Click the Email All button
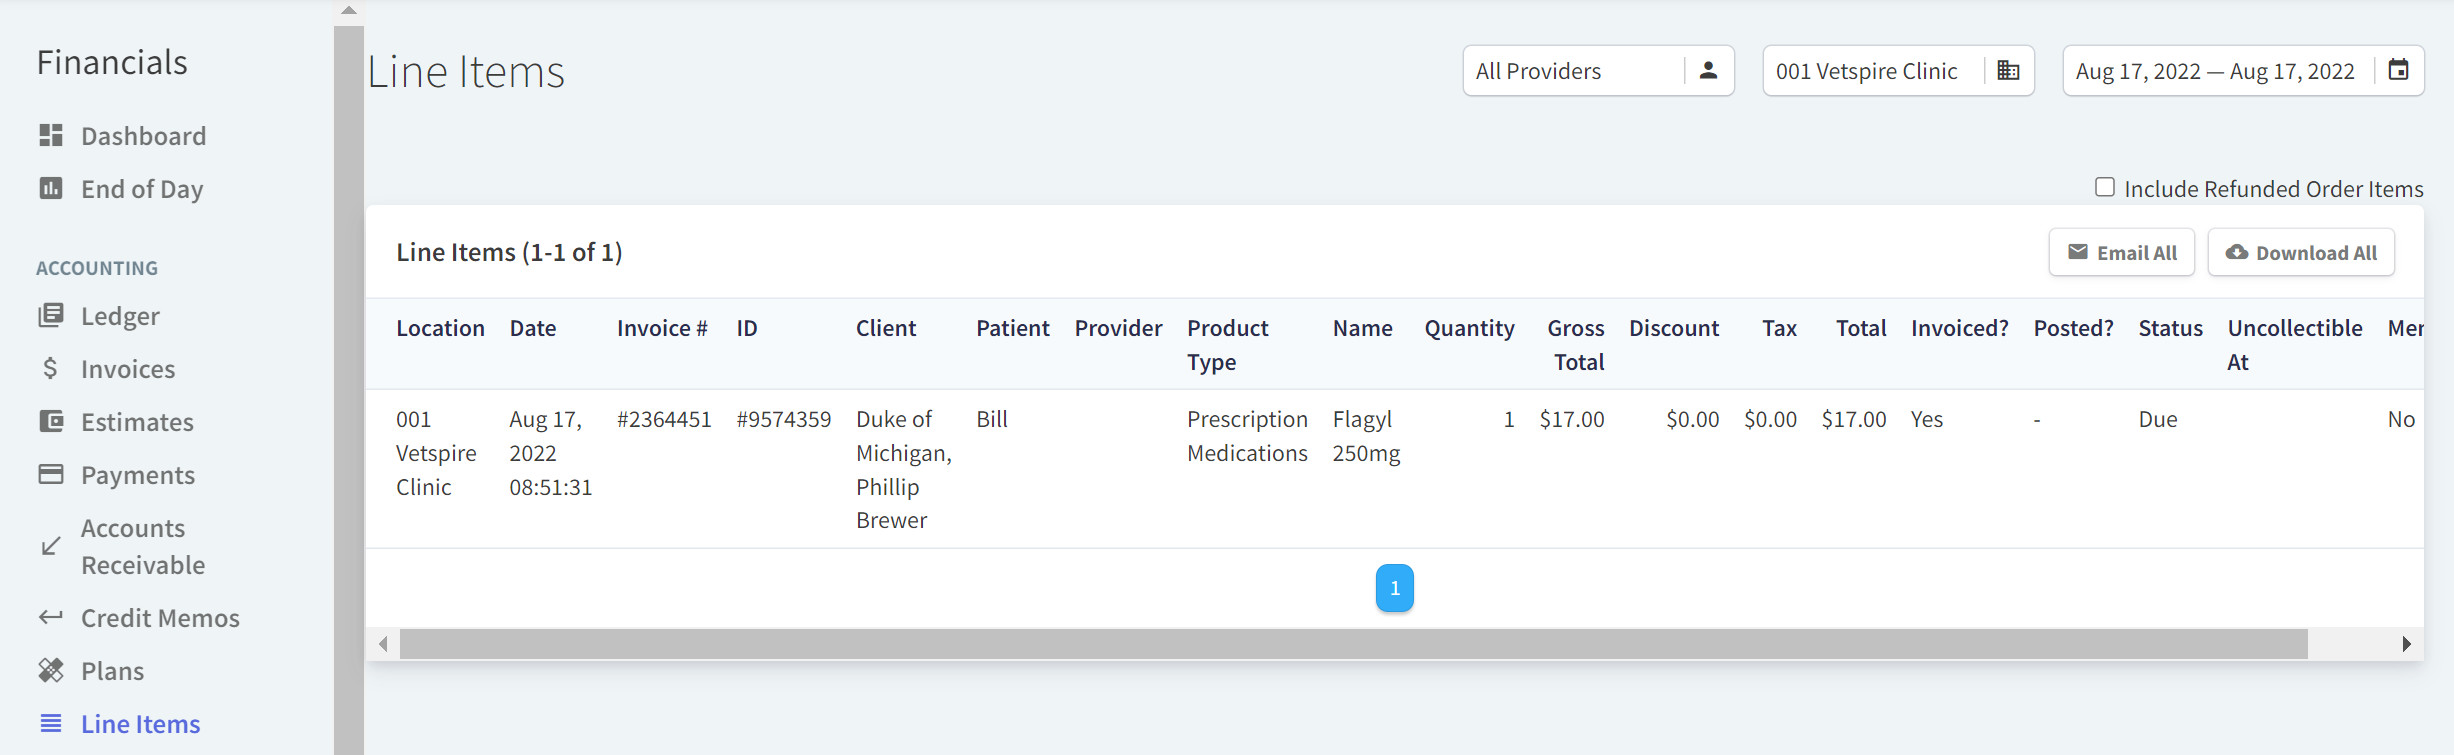This screenshot has height=755, width=2454. tap(2121, 253)
